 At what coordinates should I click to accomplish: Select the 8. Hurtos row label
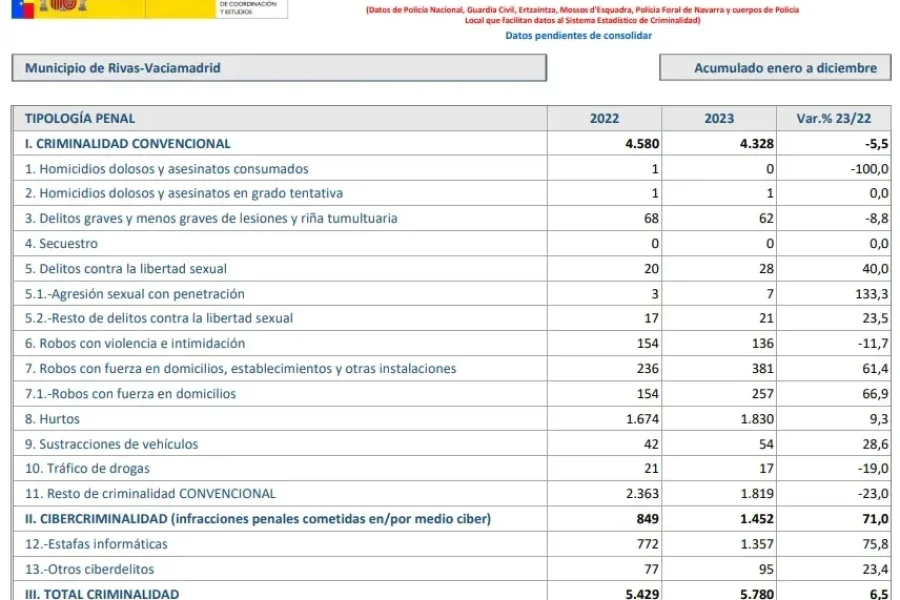coord(53,419)
